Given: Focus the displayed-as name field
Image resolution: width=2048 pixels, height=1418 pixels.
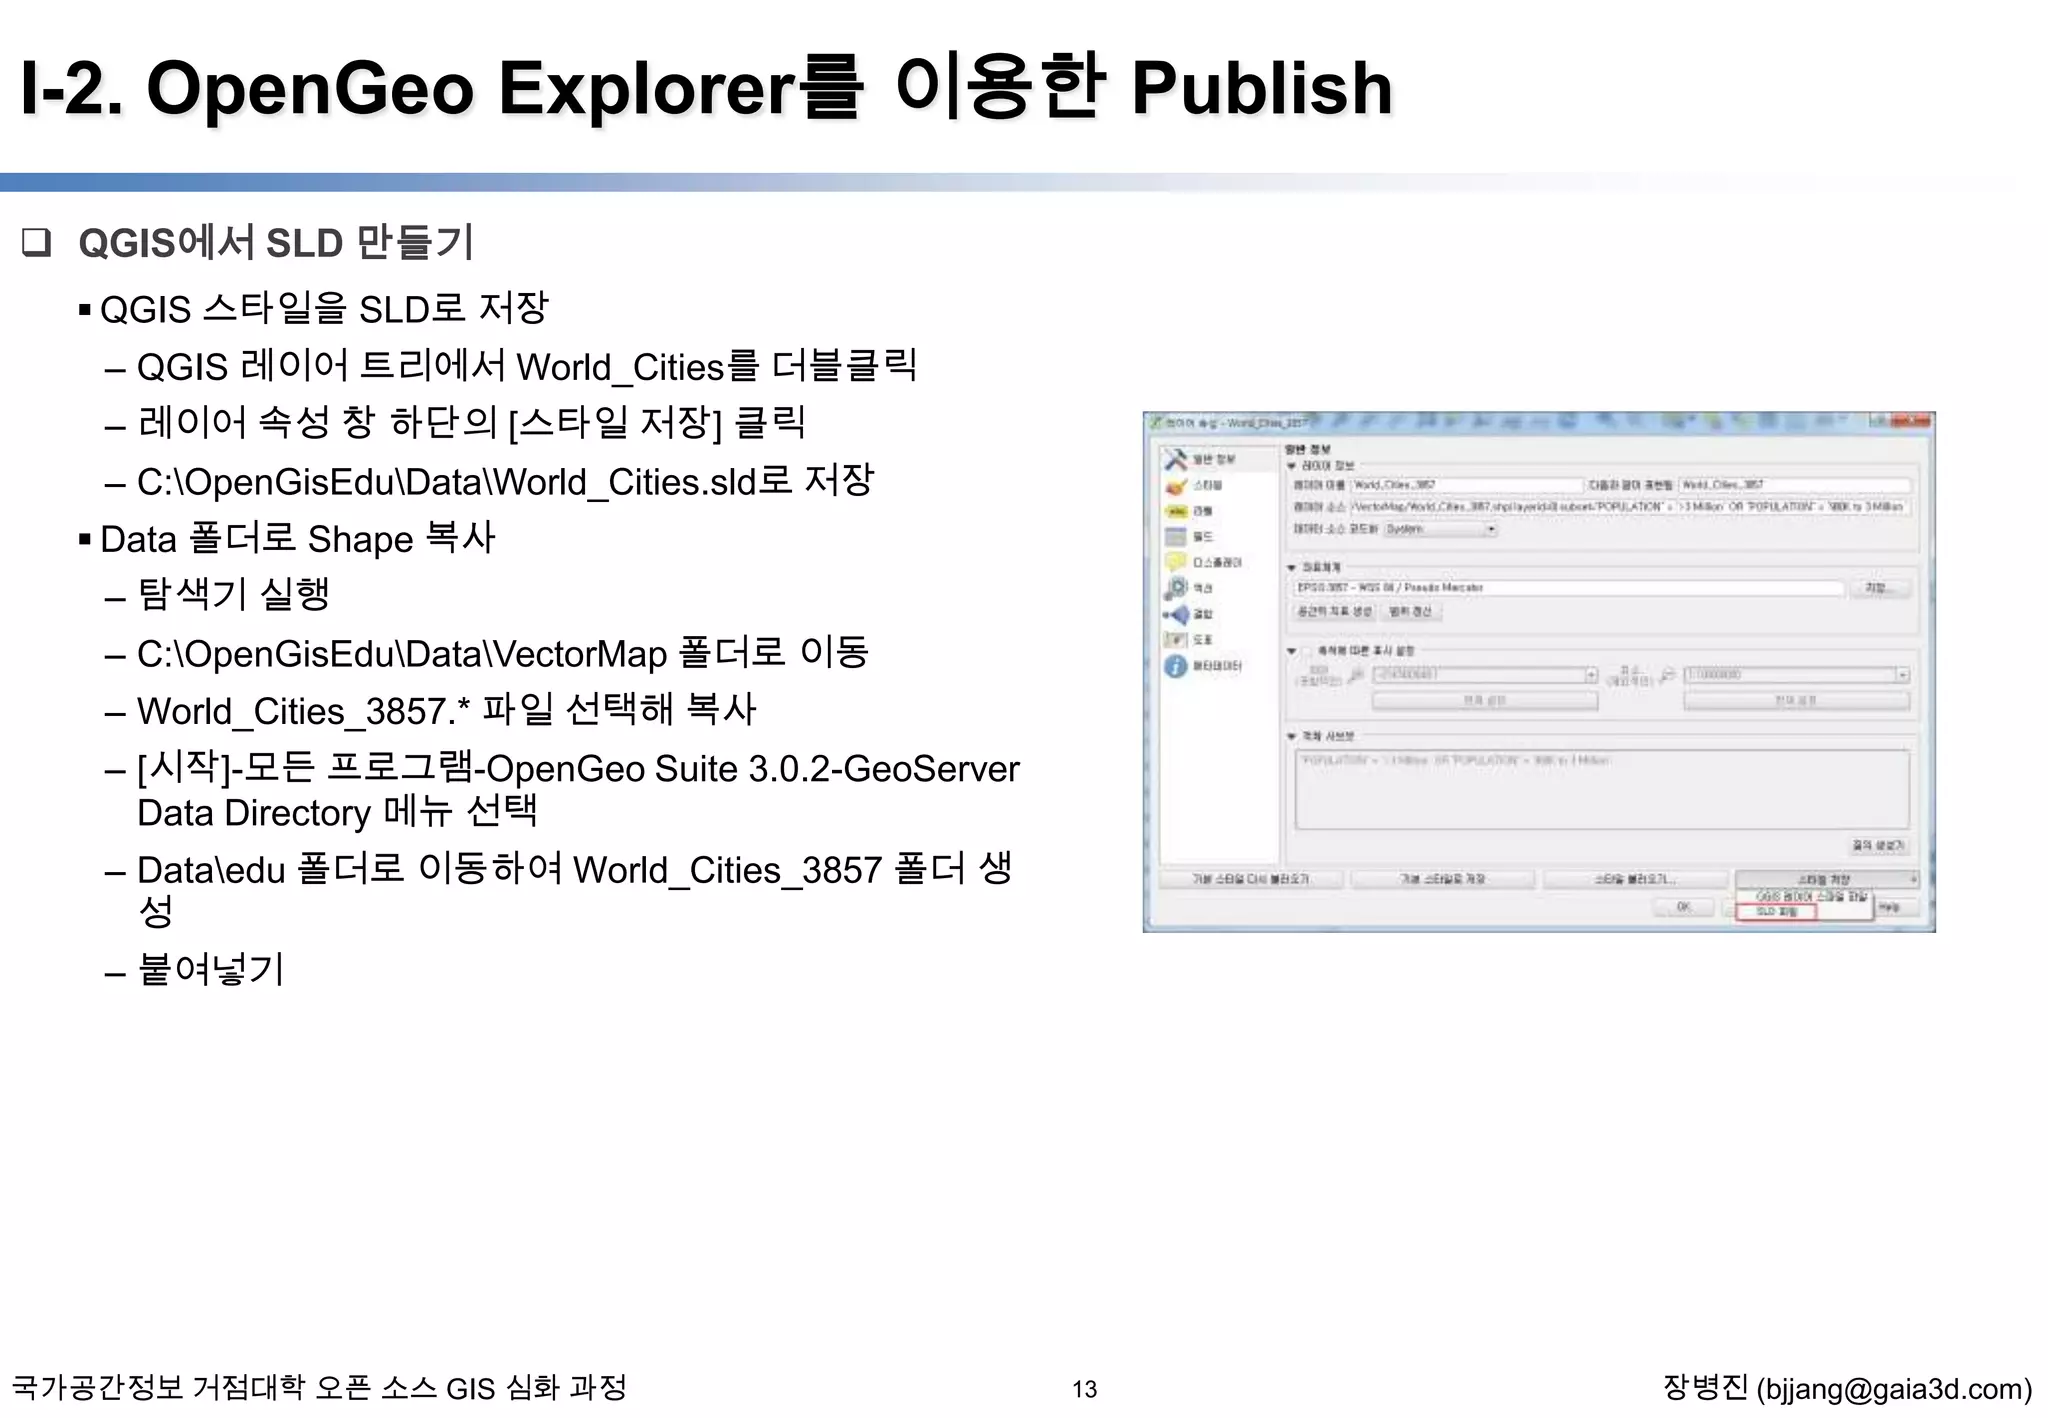Looking at the screenshot, I should (x=1795, y=485).
